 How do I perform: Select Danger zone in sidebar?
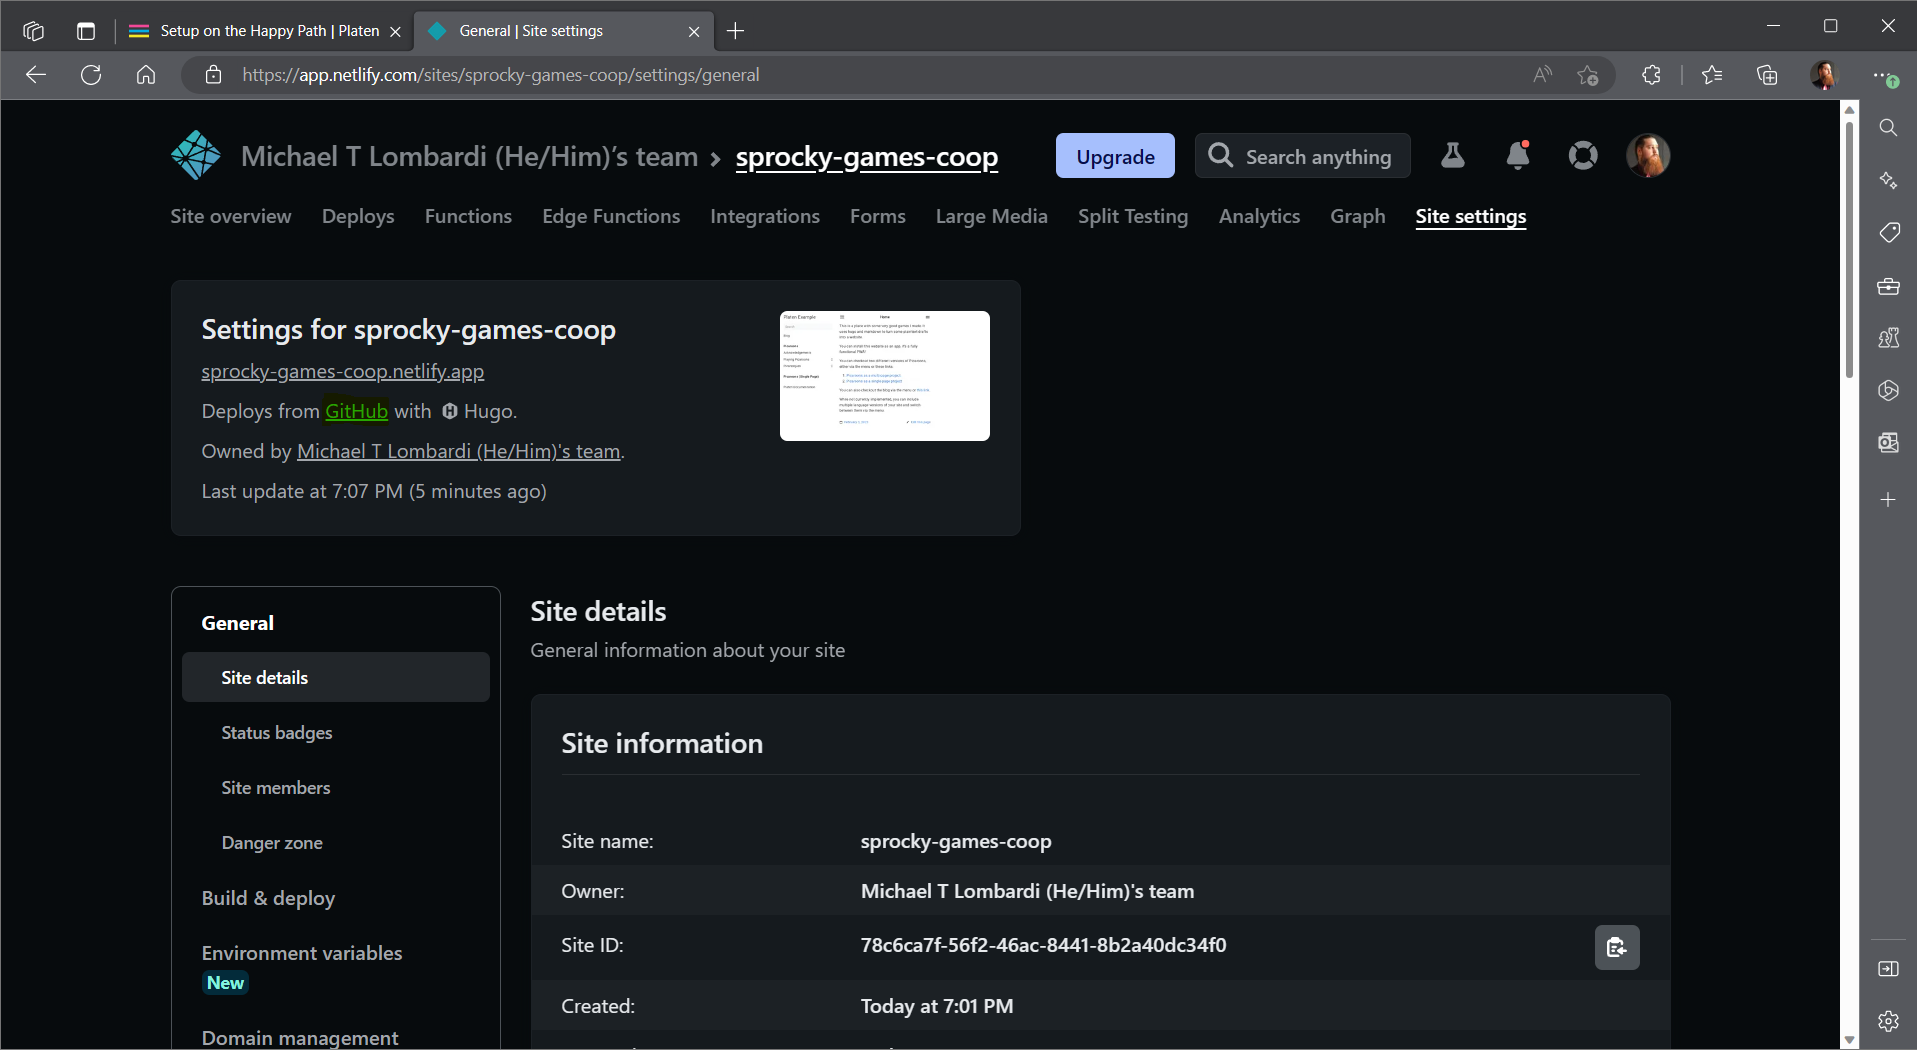272,843
